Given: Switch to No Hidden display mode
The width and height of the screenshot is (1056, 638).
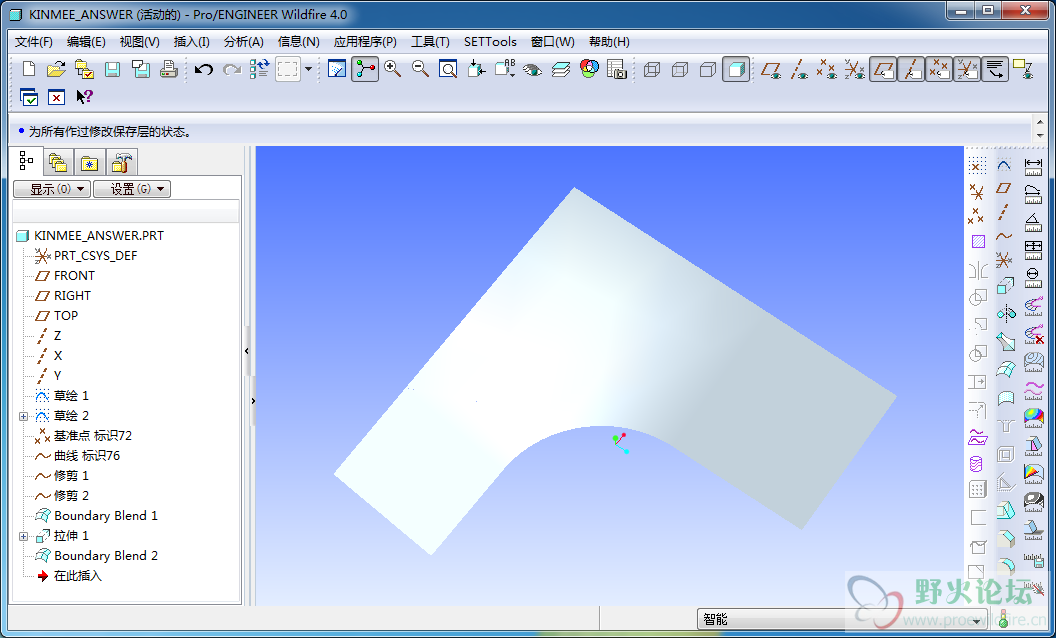Looking at the screenshot, I should 708,69.
